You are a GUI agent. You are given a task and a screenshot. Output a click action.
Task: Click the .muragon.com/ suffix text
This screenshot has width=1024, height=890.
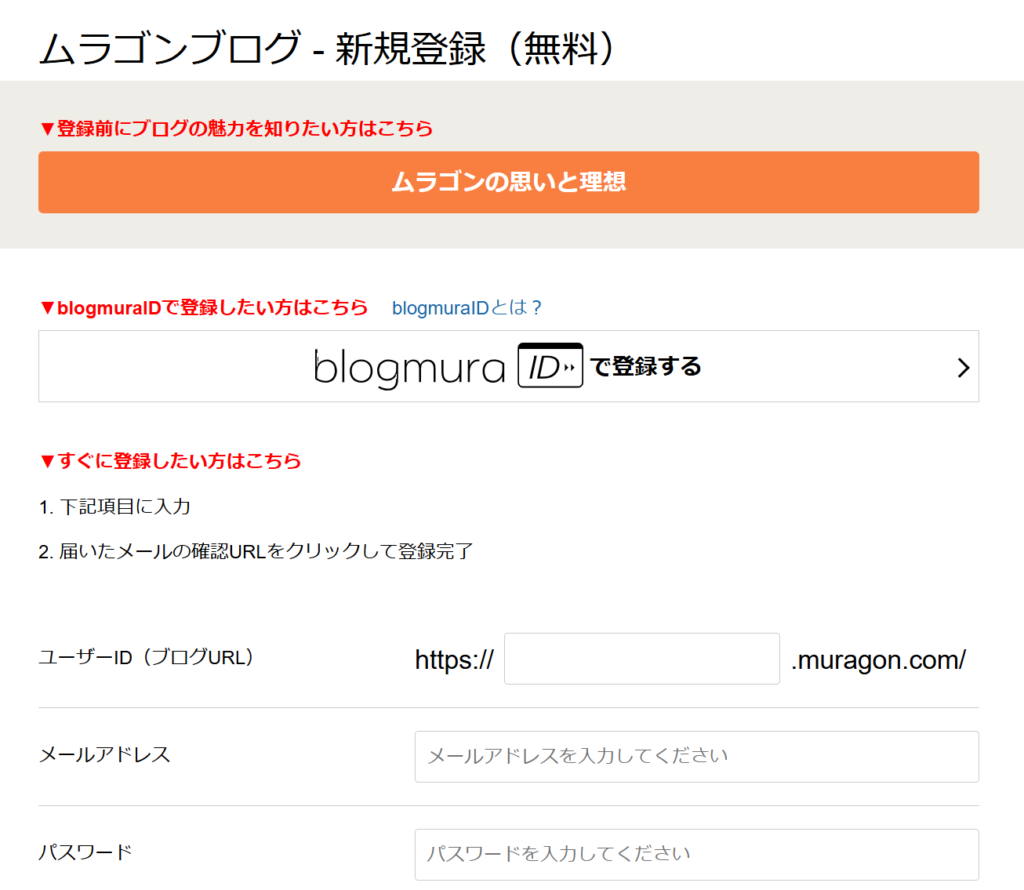point(878,660)
